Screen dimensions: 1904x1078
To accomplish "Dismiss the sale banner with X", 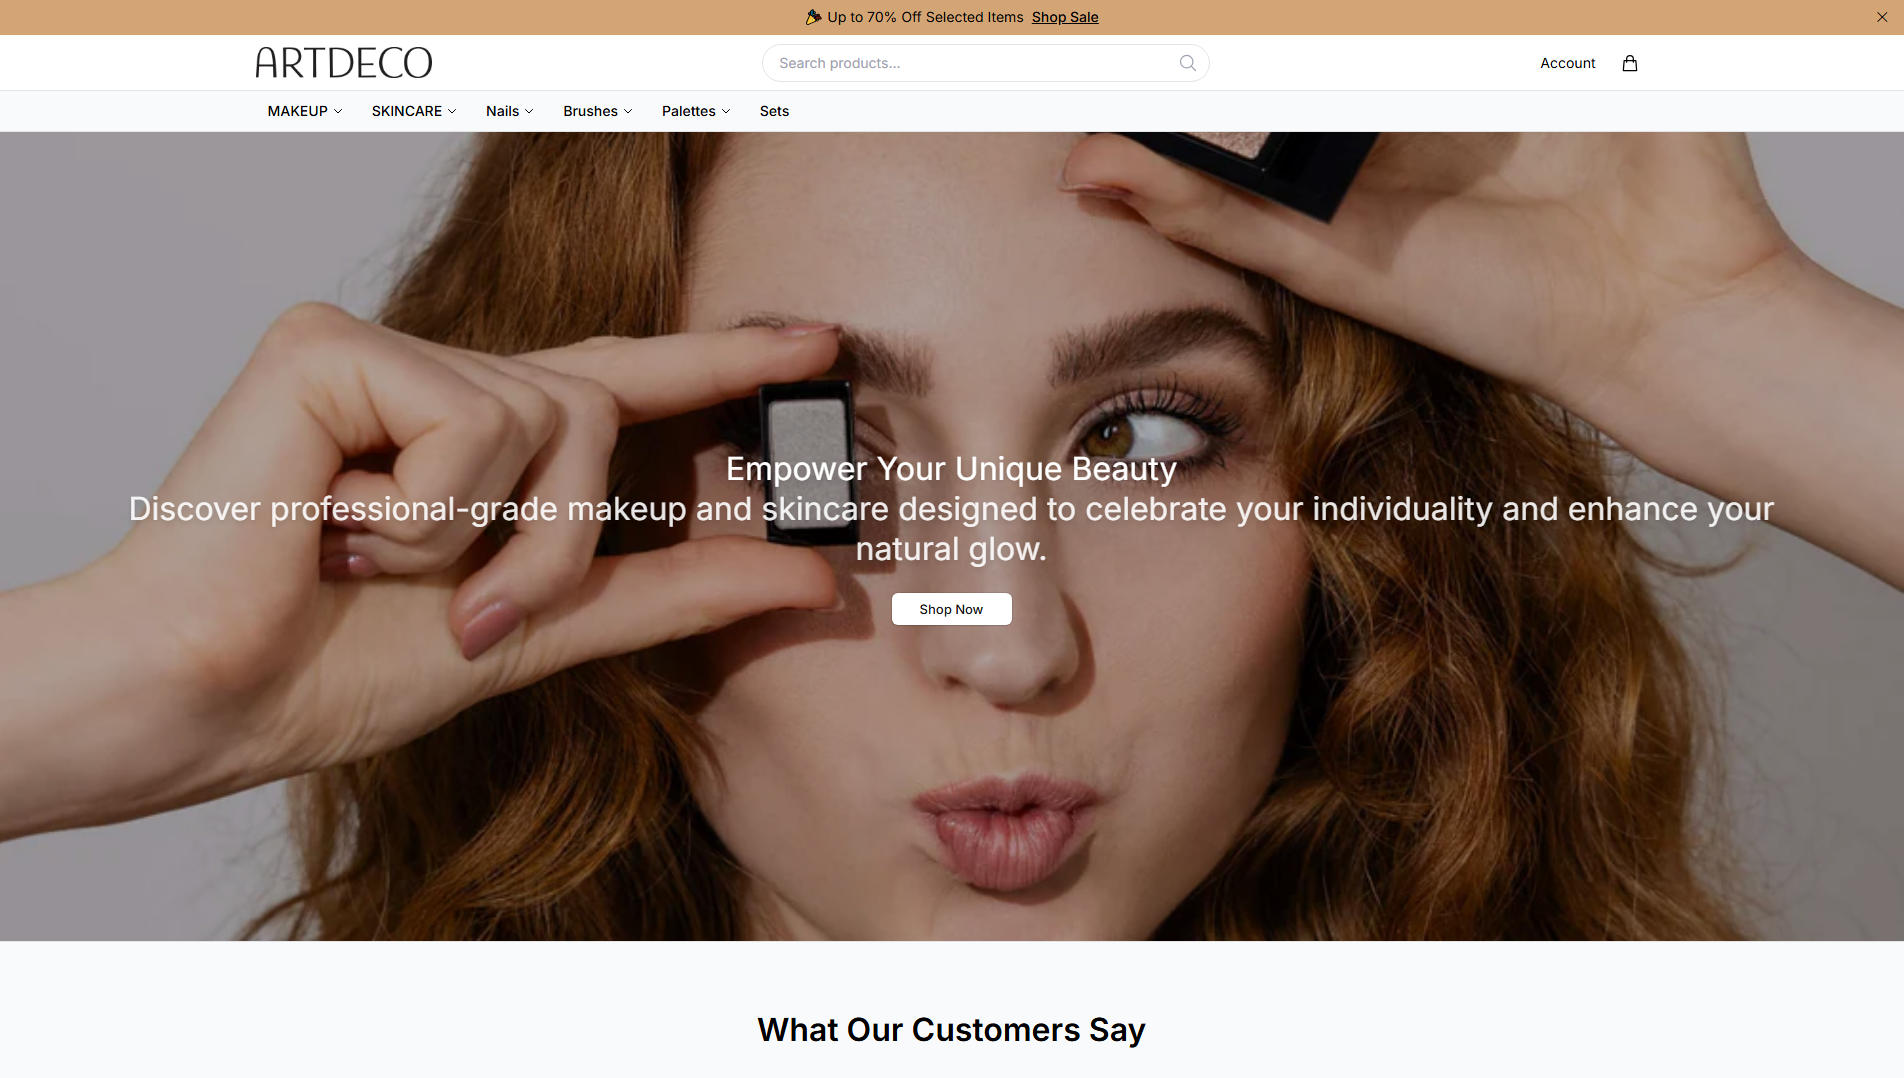I will tap(1881, 17).
